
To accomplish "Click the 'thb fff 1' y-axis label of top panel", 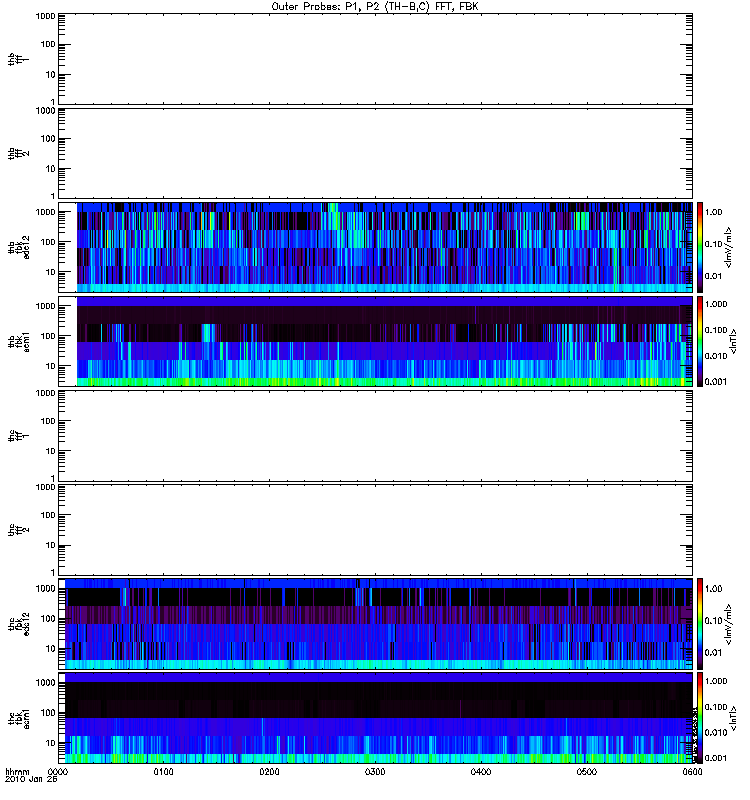I will 19,59.
